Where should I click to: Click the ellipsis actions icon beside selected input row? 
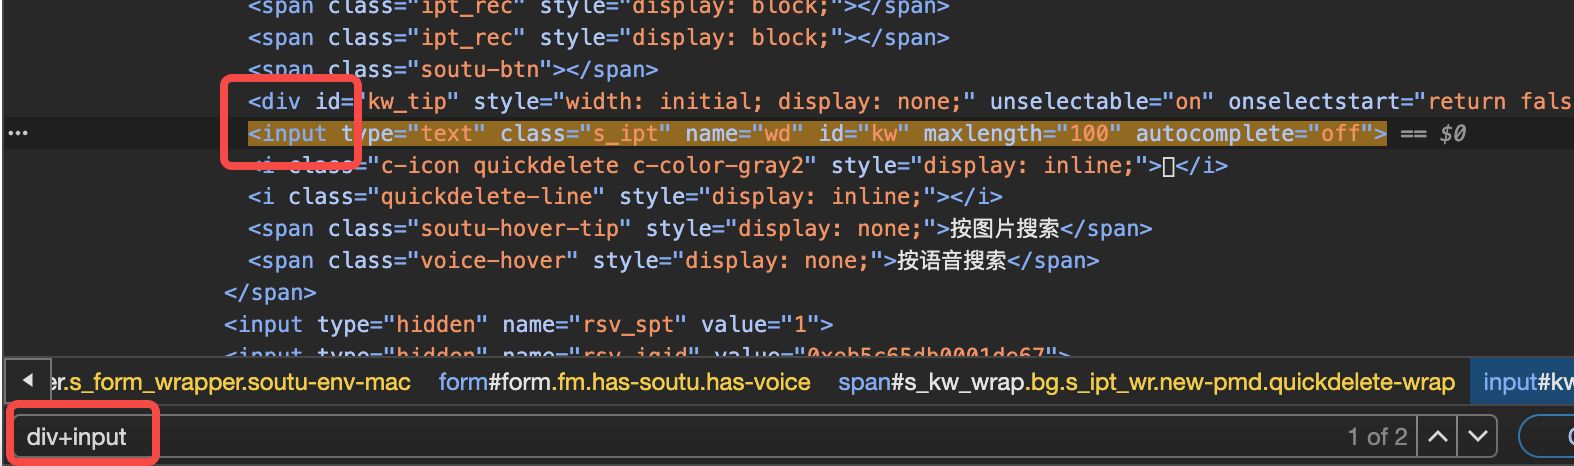pos(18,133)
